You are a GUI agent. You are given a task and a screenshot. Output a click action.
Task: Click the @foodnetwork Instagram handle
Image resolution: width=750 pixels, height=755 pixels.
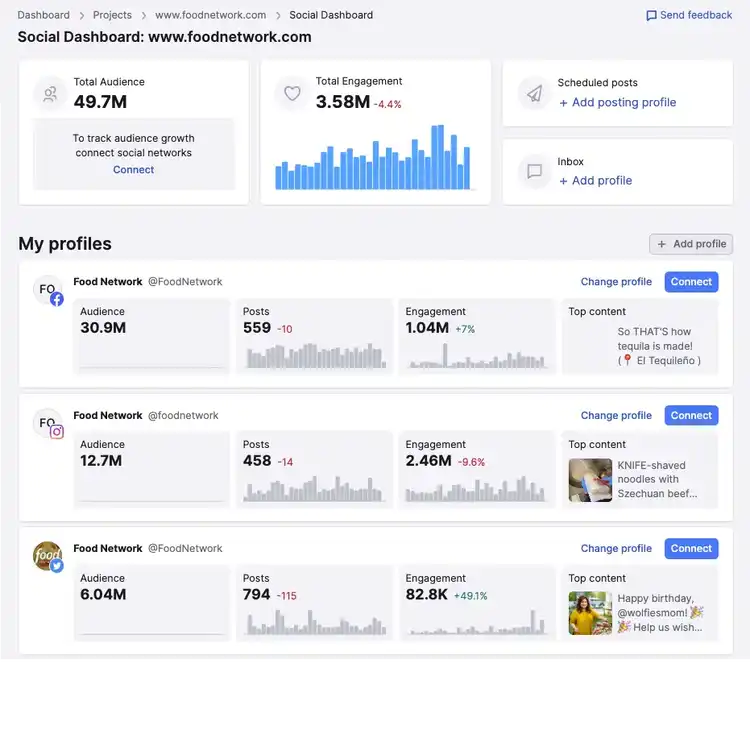coord(183,416)
